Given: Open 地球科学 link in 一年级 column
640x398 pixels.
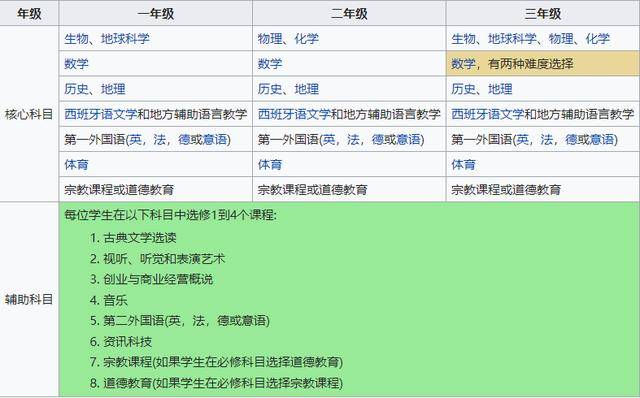Looking at the screenshot, I should [x=125, y=39].
